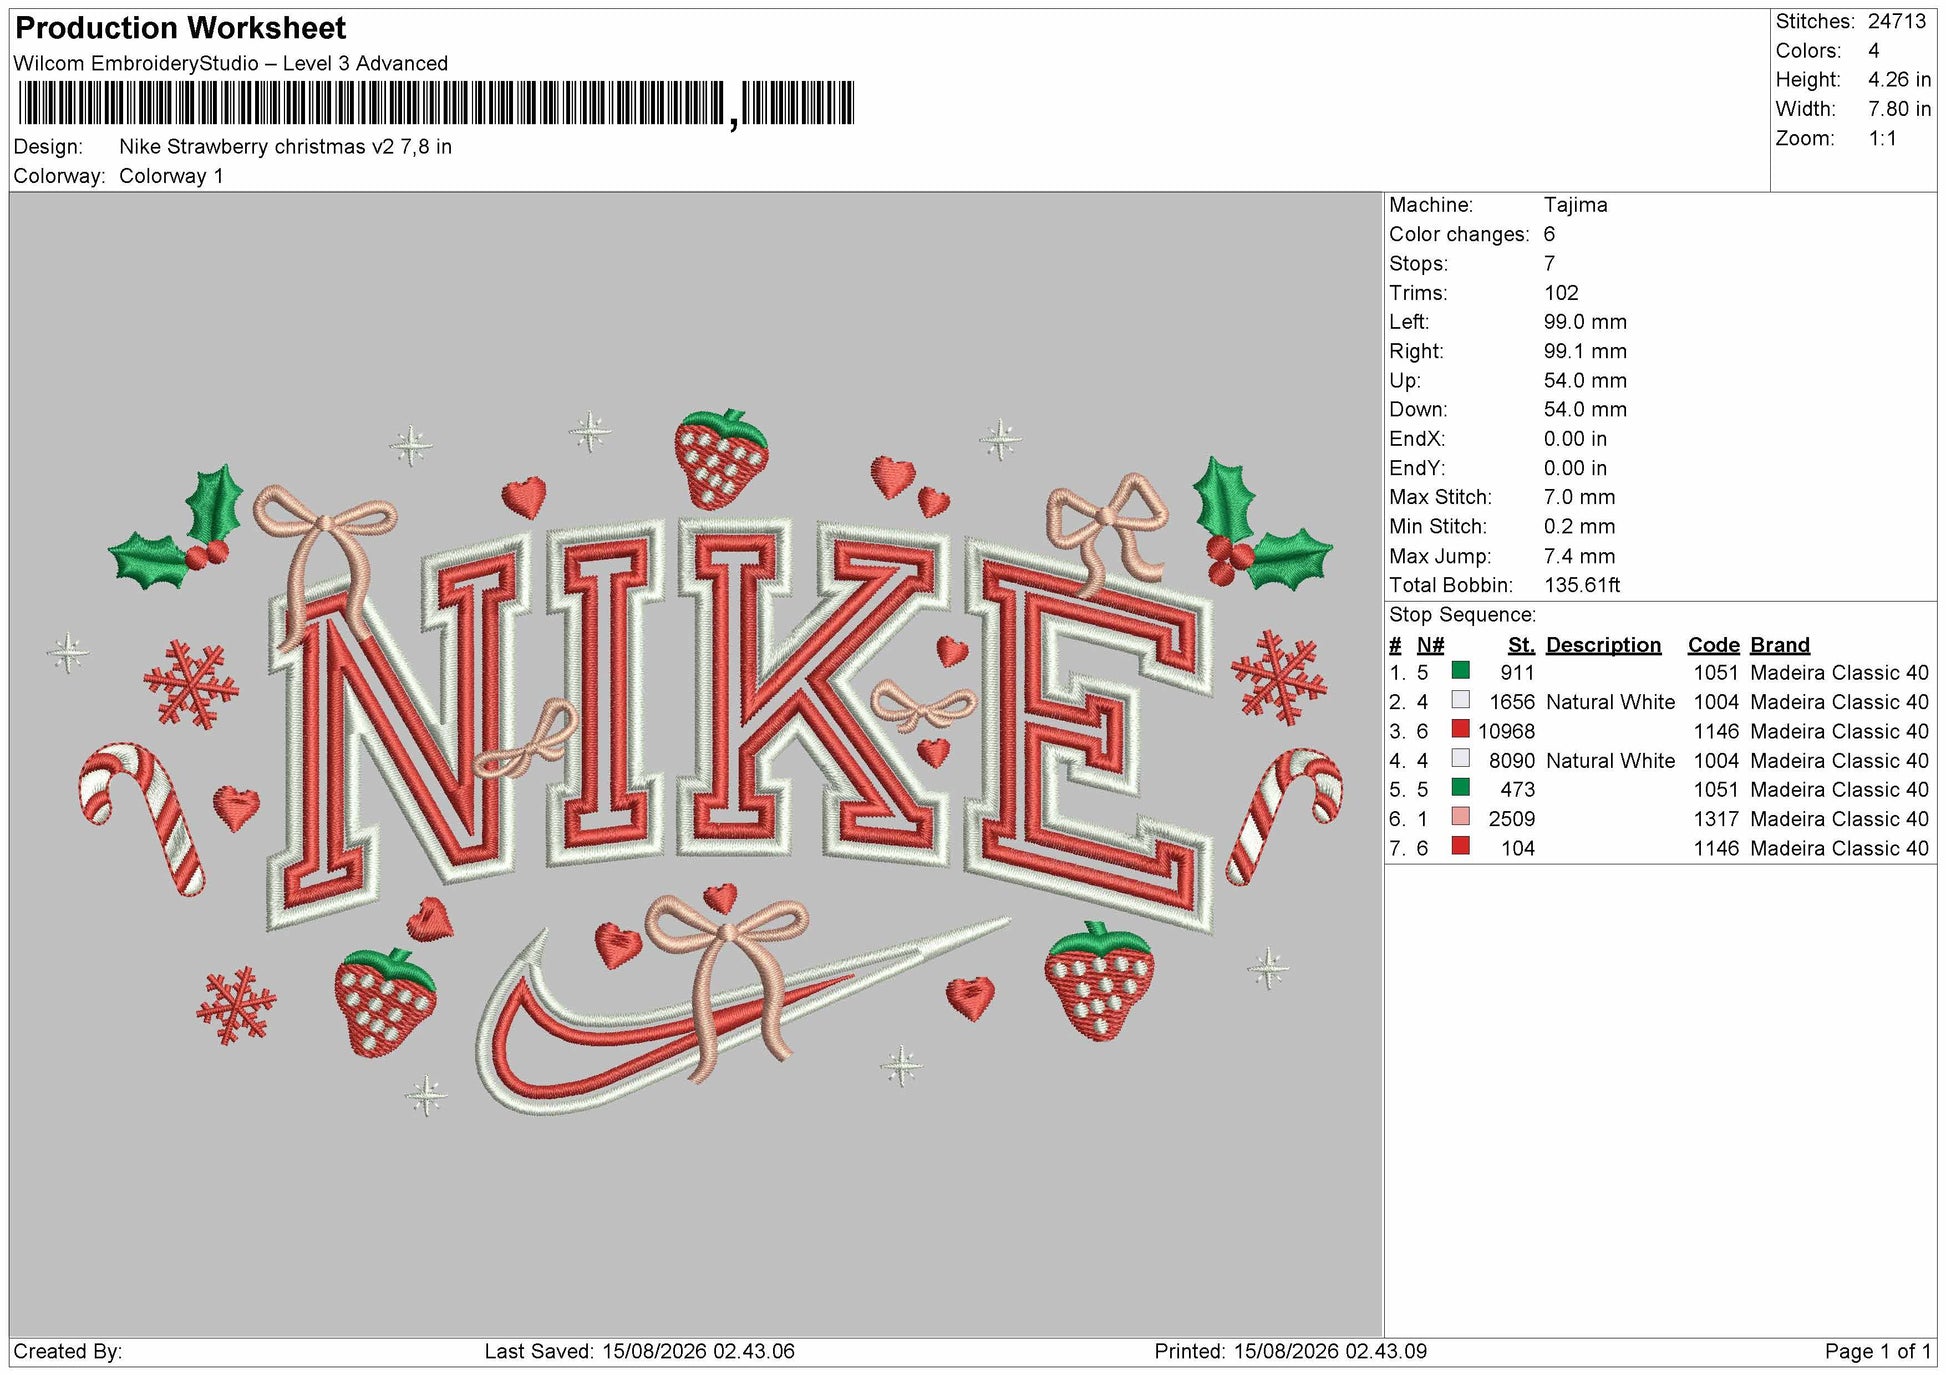
Task: Click stitch count "1656" in row 2
Action: 1512,702
